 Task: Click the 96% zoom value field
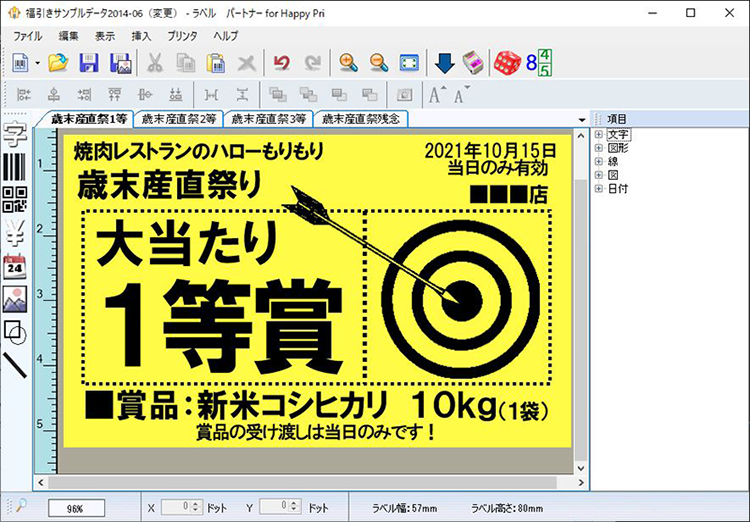point(76,508)
